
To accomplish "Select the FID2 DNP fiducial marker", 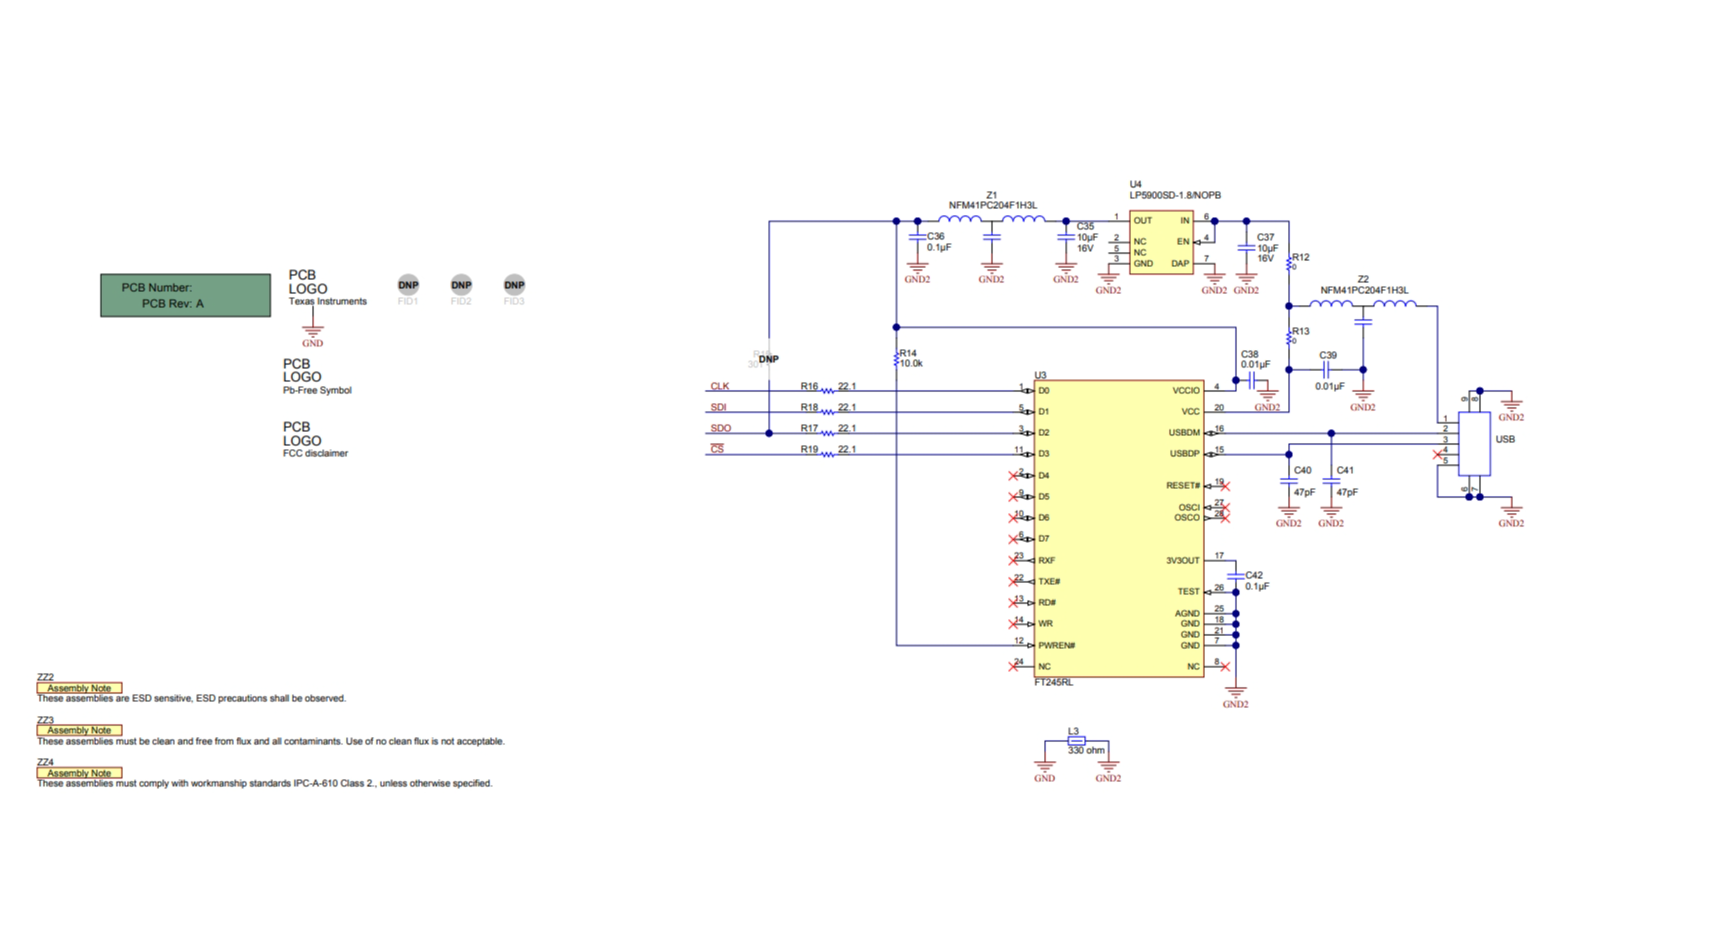I will (461, 285).
